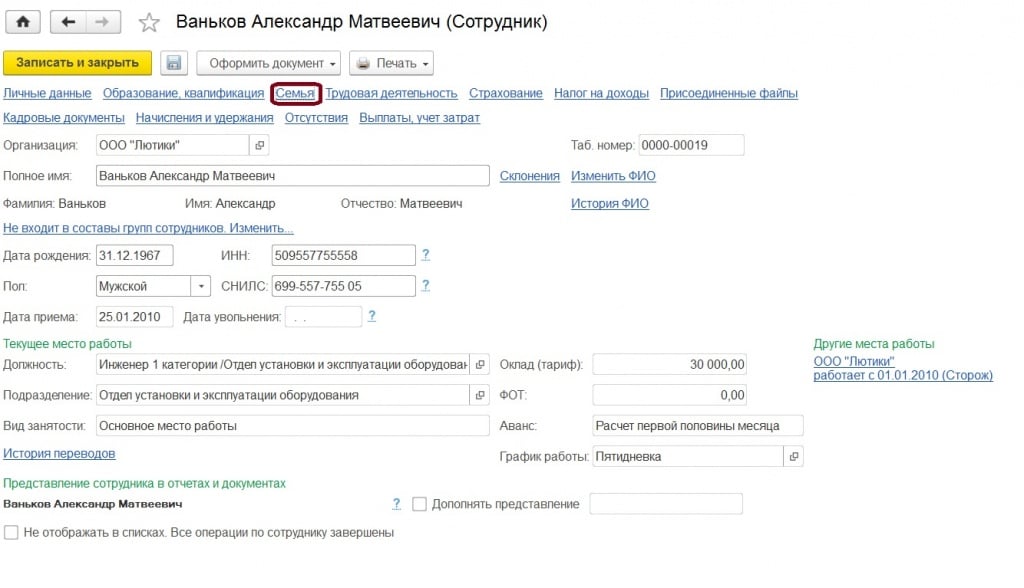Viewport: 1024px width, 588px height.
Task: Open the График работы selection icon
Action: [793, 456]
